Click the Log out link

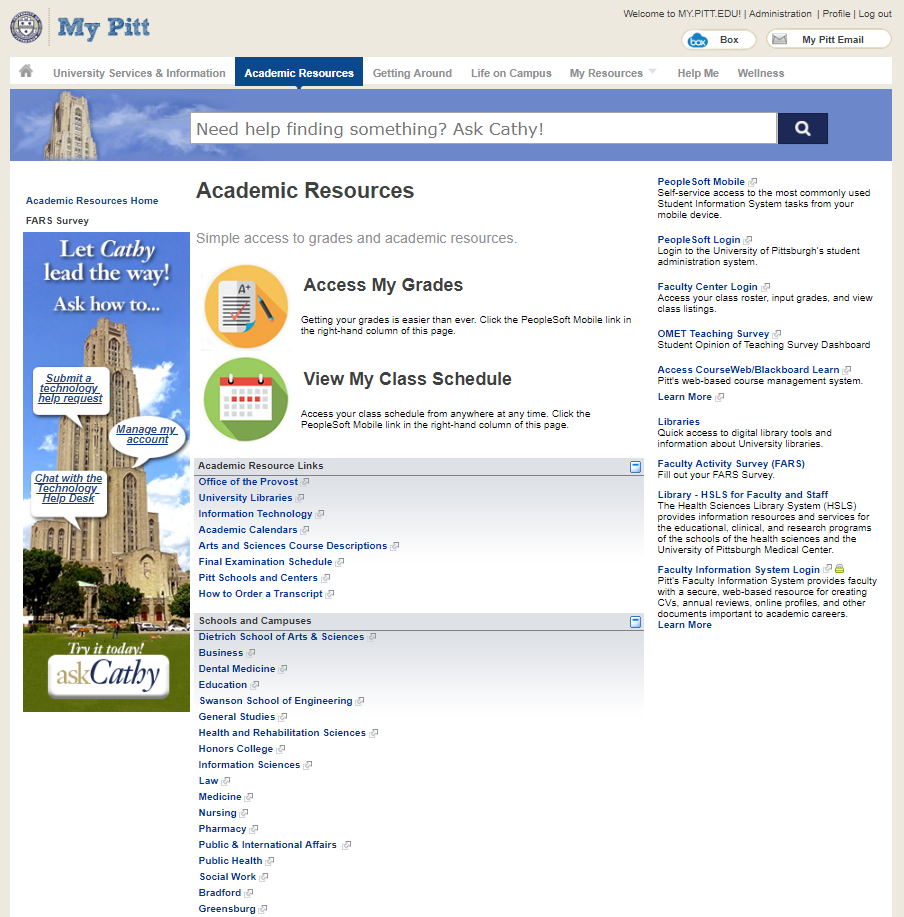(875, 13)
